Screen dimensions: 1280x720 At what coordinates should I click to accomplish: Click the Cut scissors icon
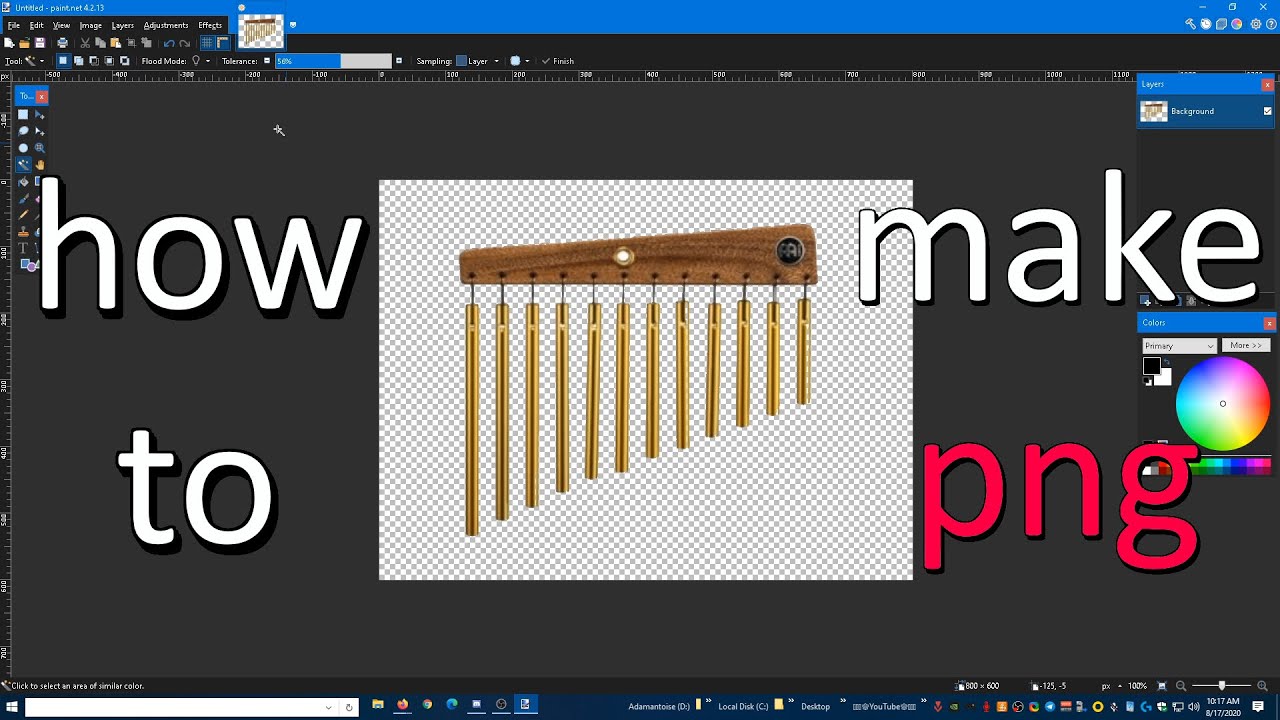pos(85,43)
